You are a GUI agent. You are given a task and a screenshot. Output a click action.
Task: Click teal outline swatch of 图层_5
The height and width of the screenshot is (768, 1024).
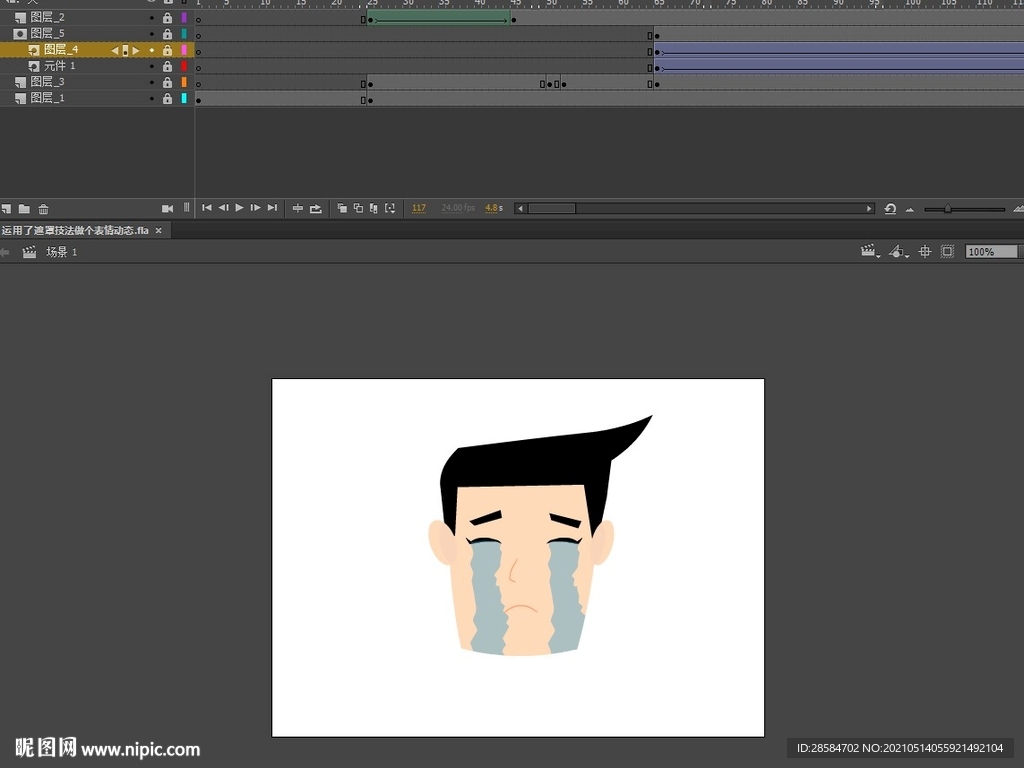click(184, 34)
